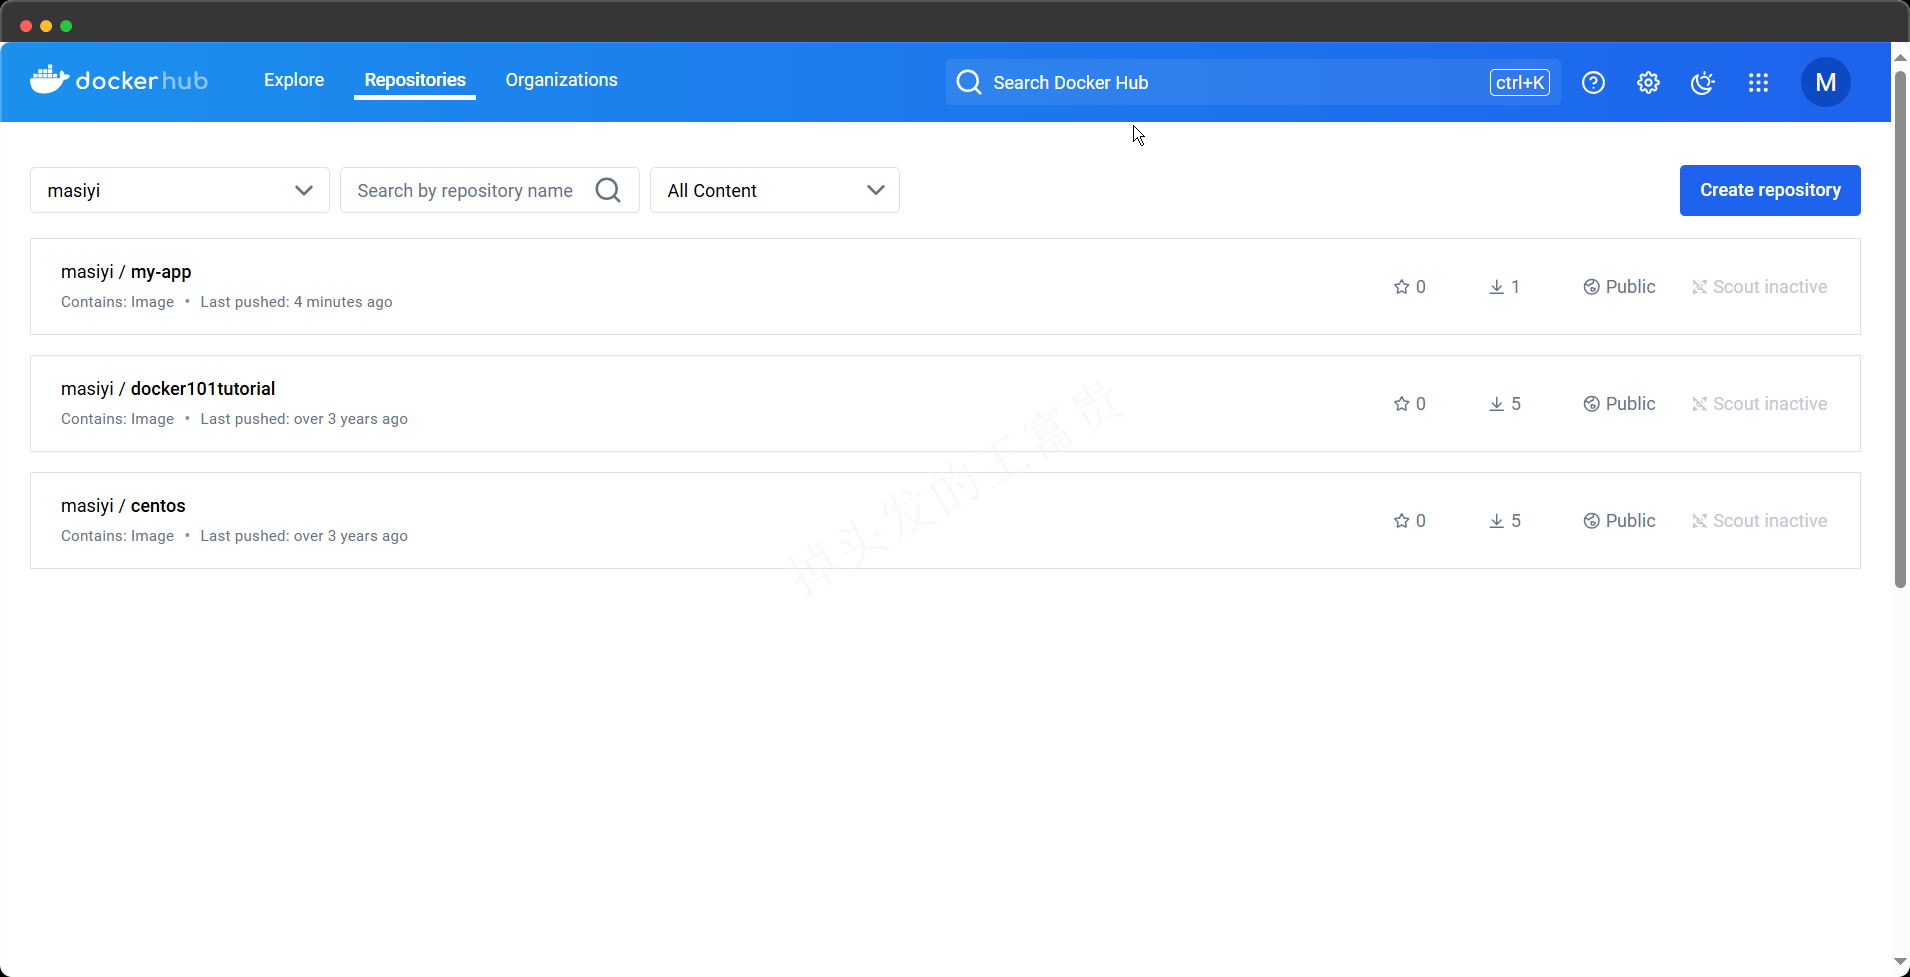The height and width of the screenshot is (977, 1910).
Task: Click 'Contains: Image' under centos
Action: 117,536
